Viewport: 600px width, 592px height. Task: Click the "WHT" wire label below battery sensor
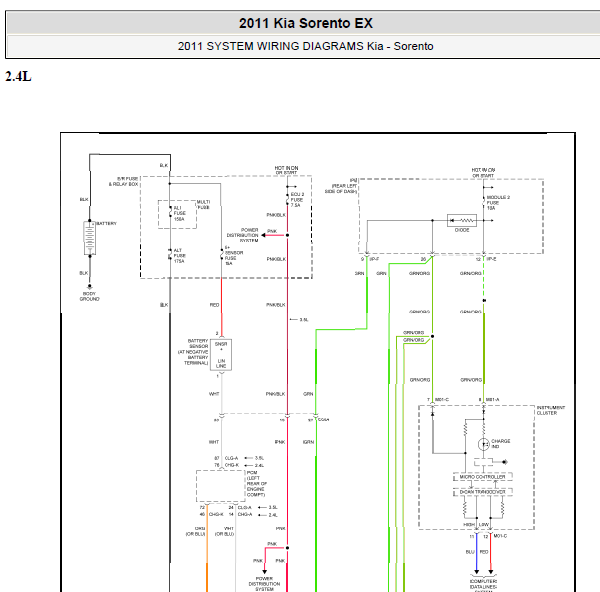(x=214, y=394)
